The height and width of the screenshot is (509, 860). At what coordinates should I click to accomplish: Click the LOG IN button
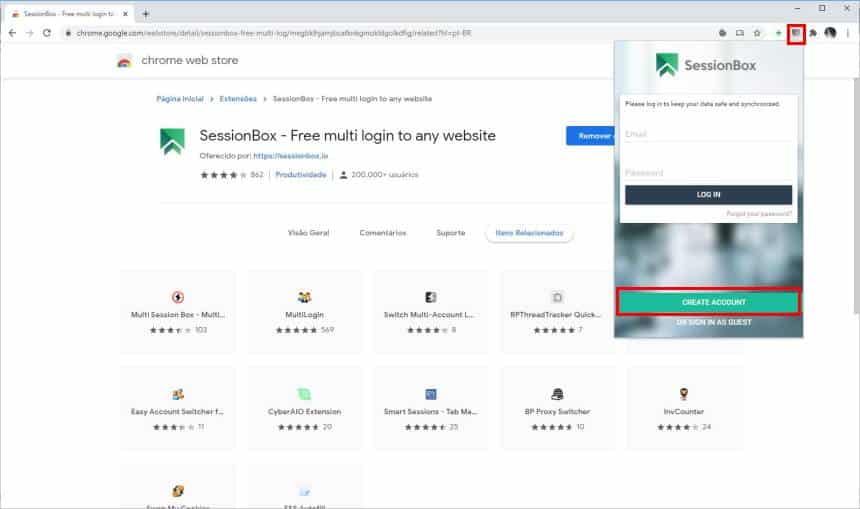[x=708, y=195]
